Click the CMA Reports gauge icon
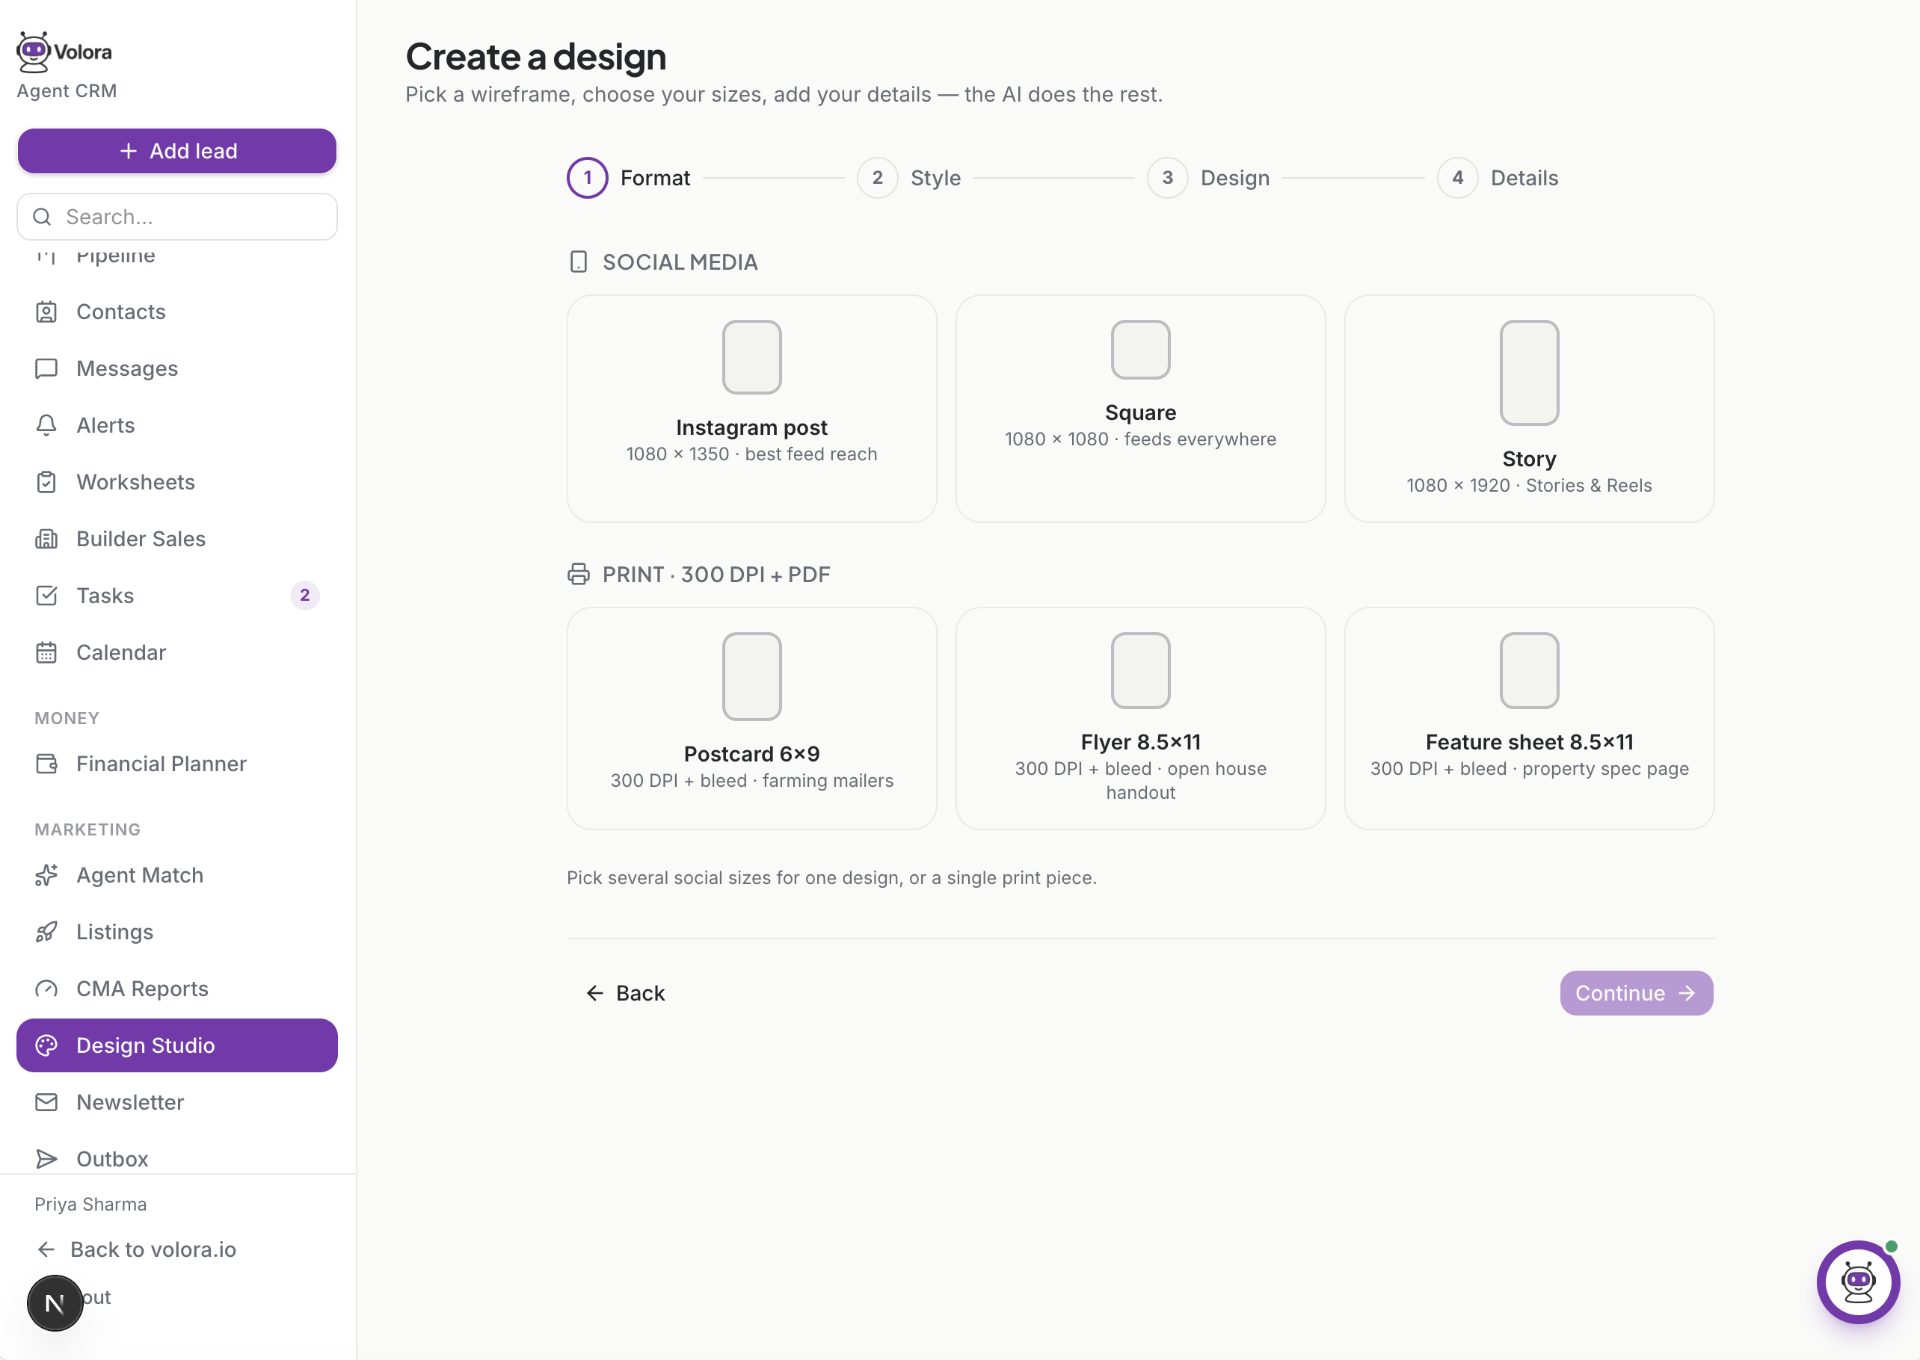Screen dimensions: 1920x1360 (x=46, y=989)
